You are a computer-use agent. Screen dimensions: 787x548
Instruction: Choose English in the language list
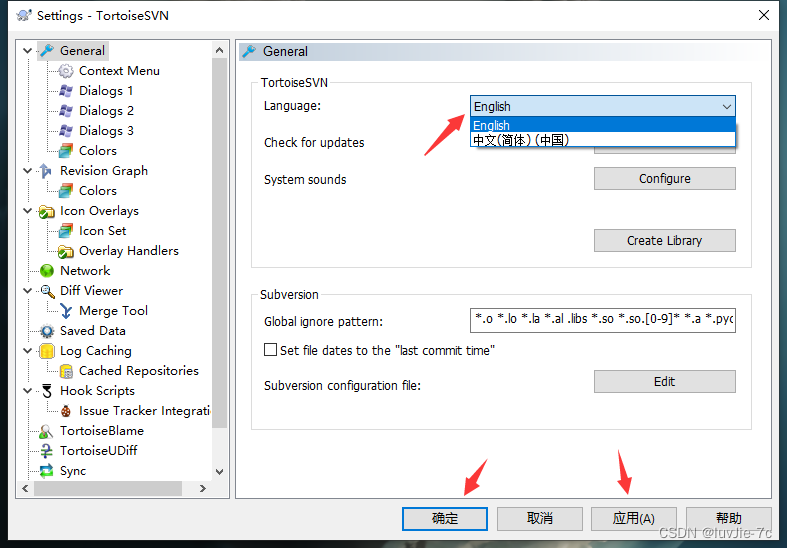(603, 125)
